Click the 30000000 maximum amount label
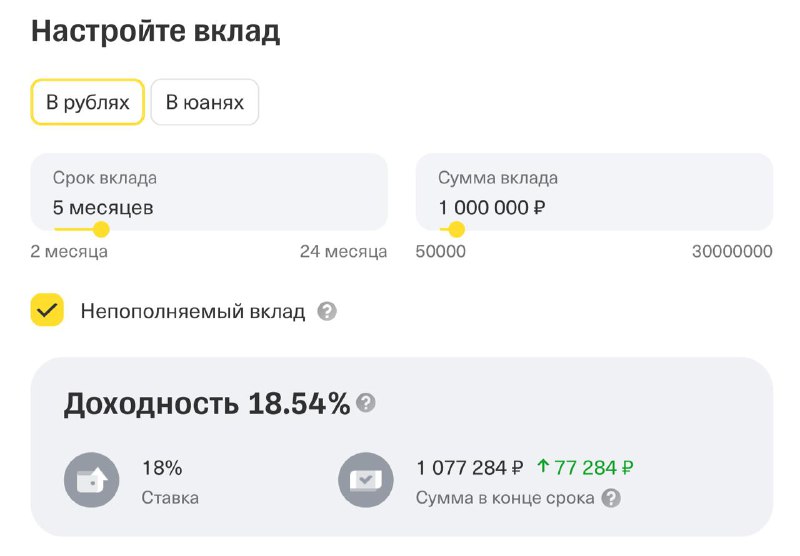This screenshot has height=556, width=800. click(732, 251)
